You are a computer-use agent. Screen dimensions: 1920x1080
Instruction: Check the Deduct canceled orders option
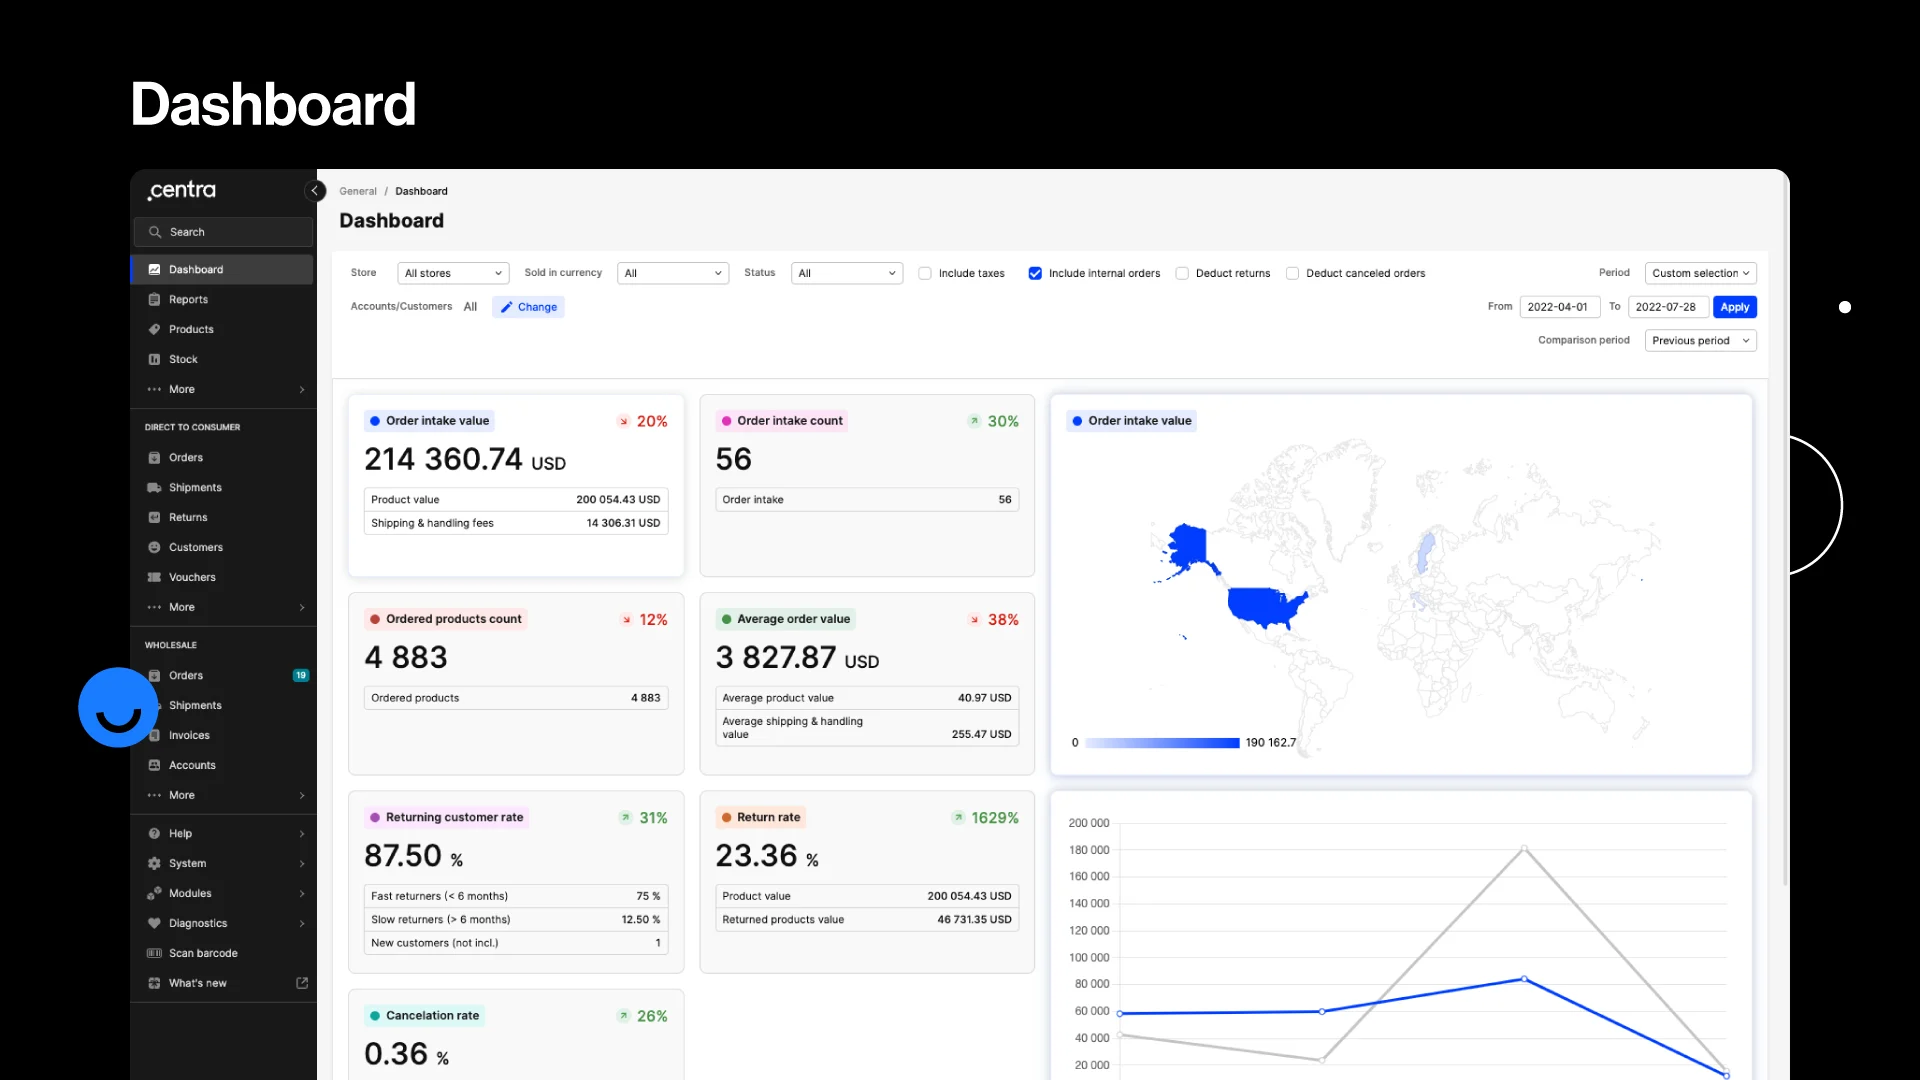[x=1293, y=273]
